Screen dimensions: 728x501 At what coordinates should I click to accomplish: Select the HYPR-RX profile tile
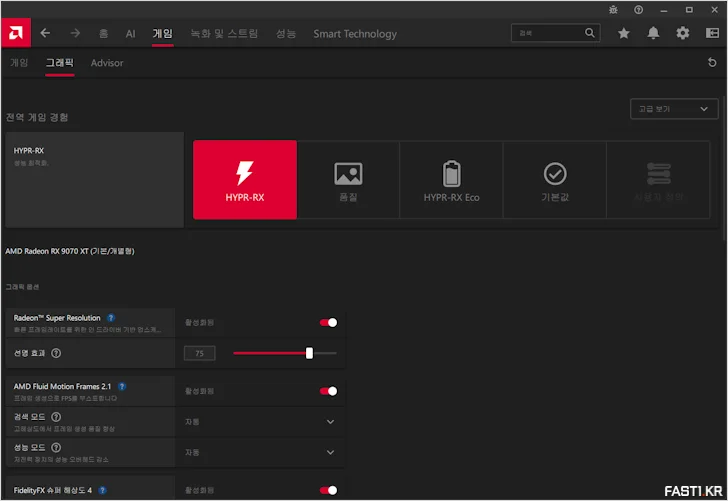tap(245, 180)
